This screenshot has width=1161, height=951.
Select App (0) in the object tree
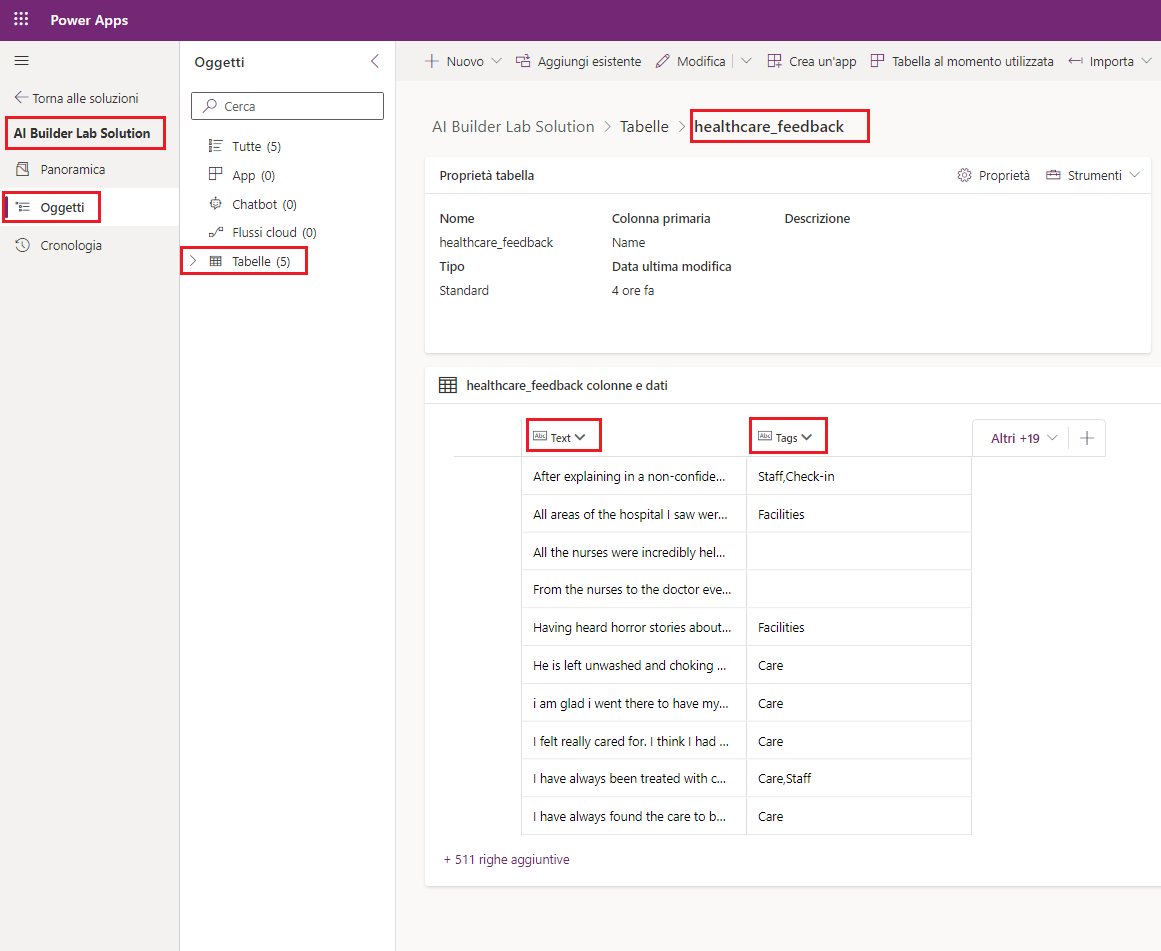(x=253, y=176)
